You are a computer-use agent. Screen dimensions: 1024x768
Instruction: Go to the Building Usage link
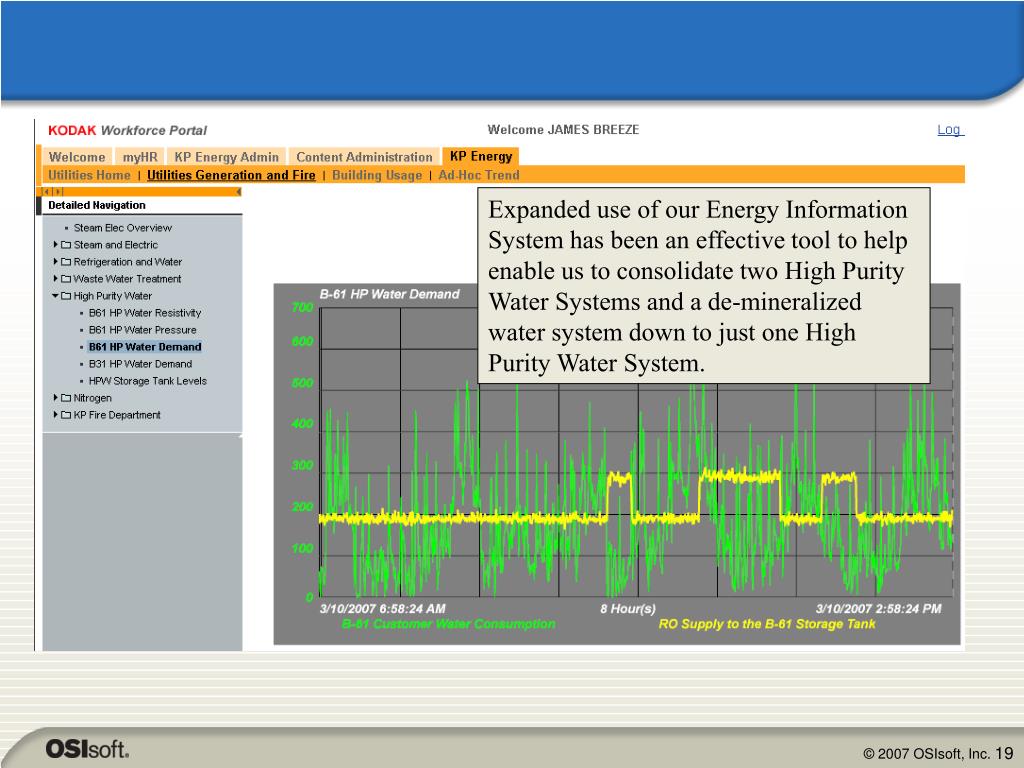coord(377,175)
